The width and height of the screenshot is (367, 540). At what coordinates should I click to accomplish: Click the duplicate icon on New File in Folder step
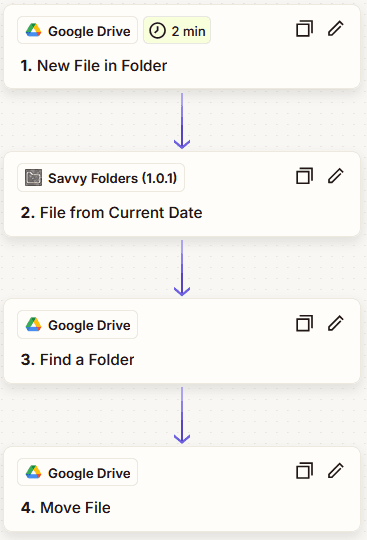pyautogui.click(x=304, y=29)
